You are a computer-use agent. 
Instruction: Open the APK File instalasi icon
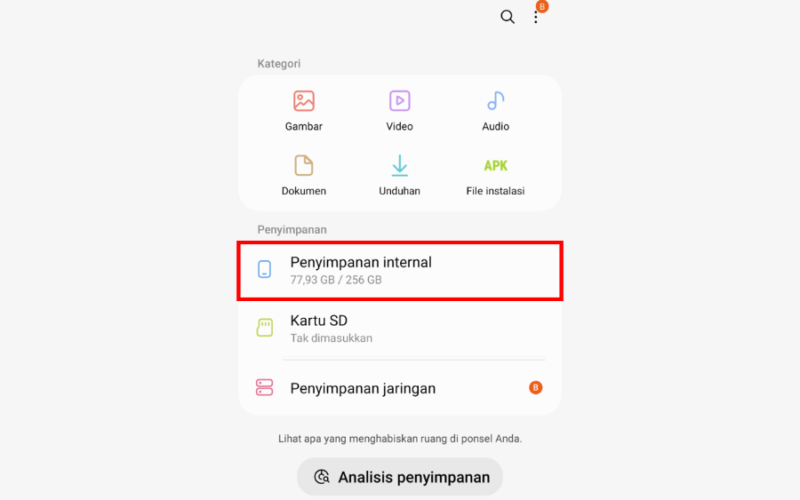pyautogui.click(x=495, y=166)
